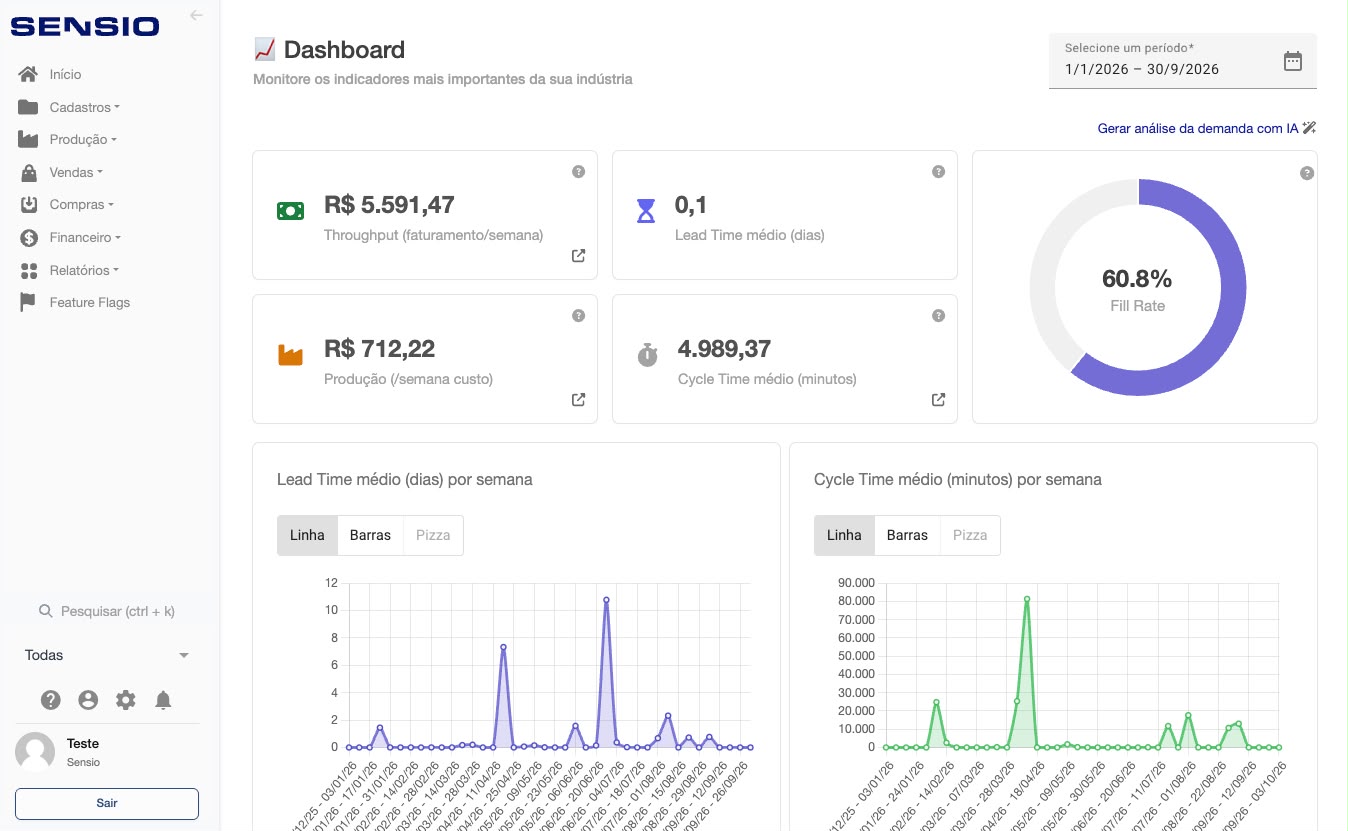Open the calendar date picker icon

[x=1293, y=61]
